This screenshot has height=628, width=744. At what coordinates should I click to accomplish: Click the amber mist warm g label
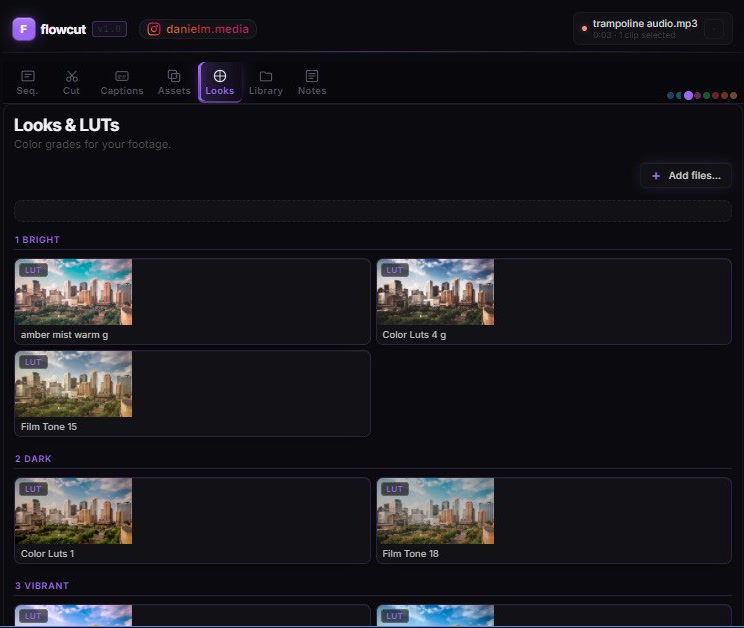(x=65, y=335)
